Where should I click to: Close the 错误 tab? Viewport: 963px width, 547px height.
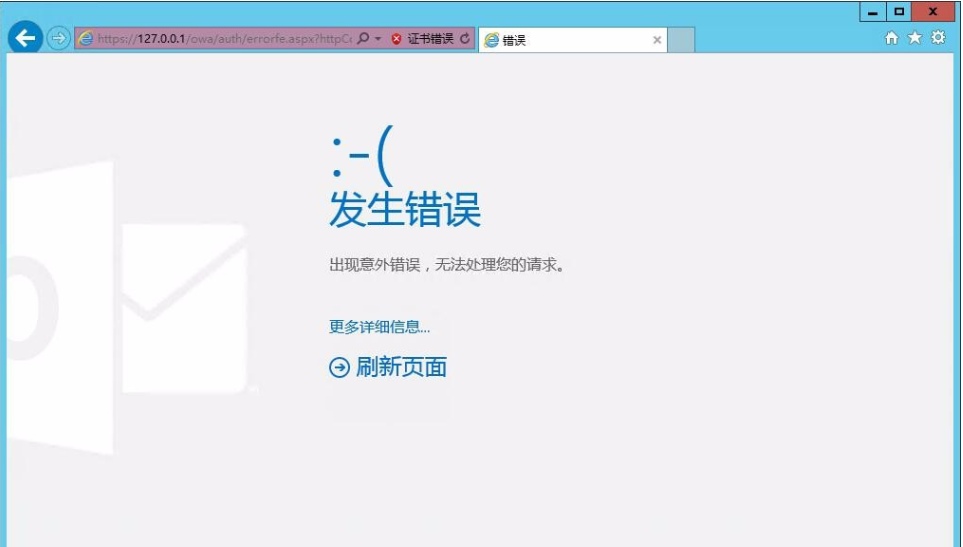click(657, 40)
